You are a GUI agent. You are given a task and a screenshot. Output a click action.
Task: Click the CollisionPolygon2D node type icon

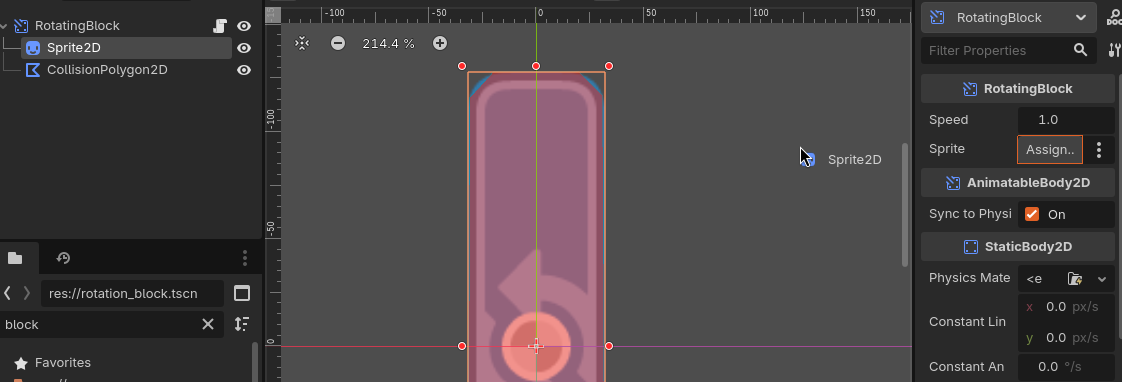point(33,70)
